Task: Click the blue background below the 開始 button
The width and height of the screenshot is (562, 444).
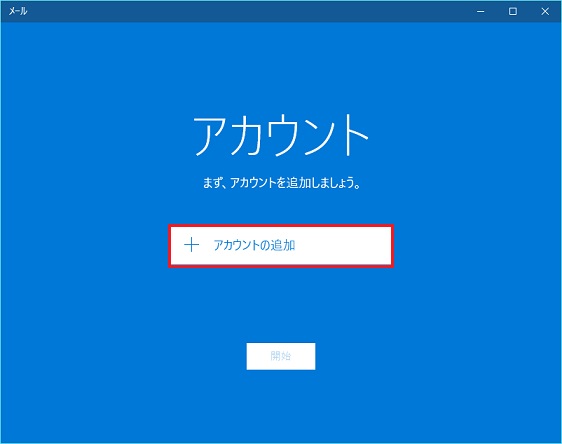Action: point(281,405)
